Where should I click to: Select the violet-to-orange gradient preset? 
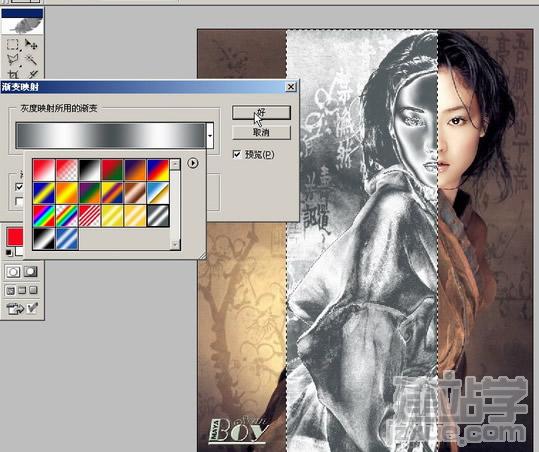(135, 170)
